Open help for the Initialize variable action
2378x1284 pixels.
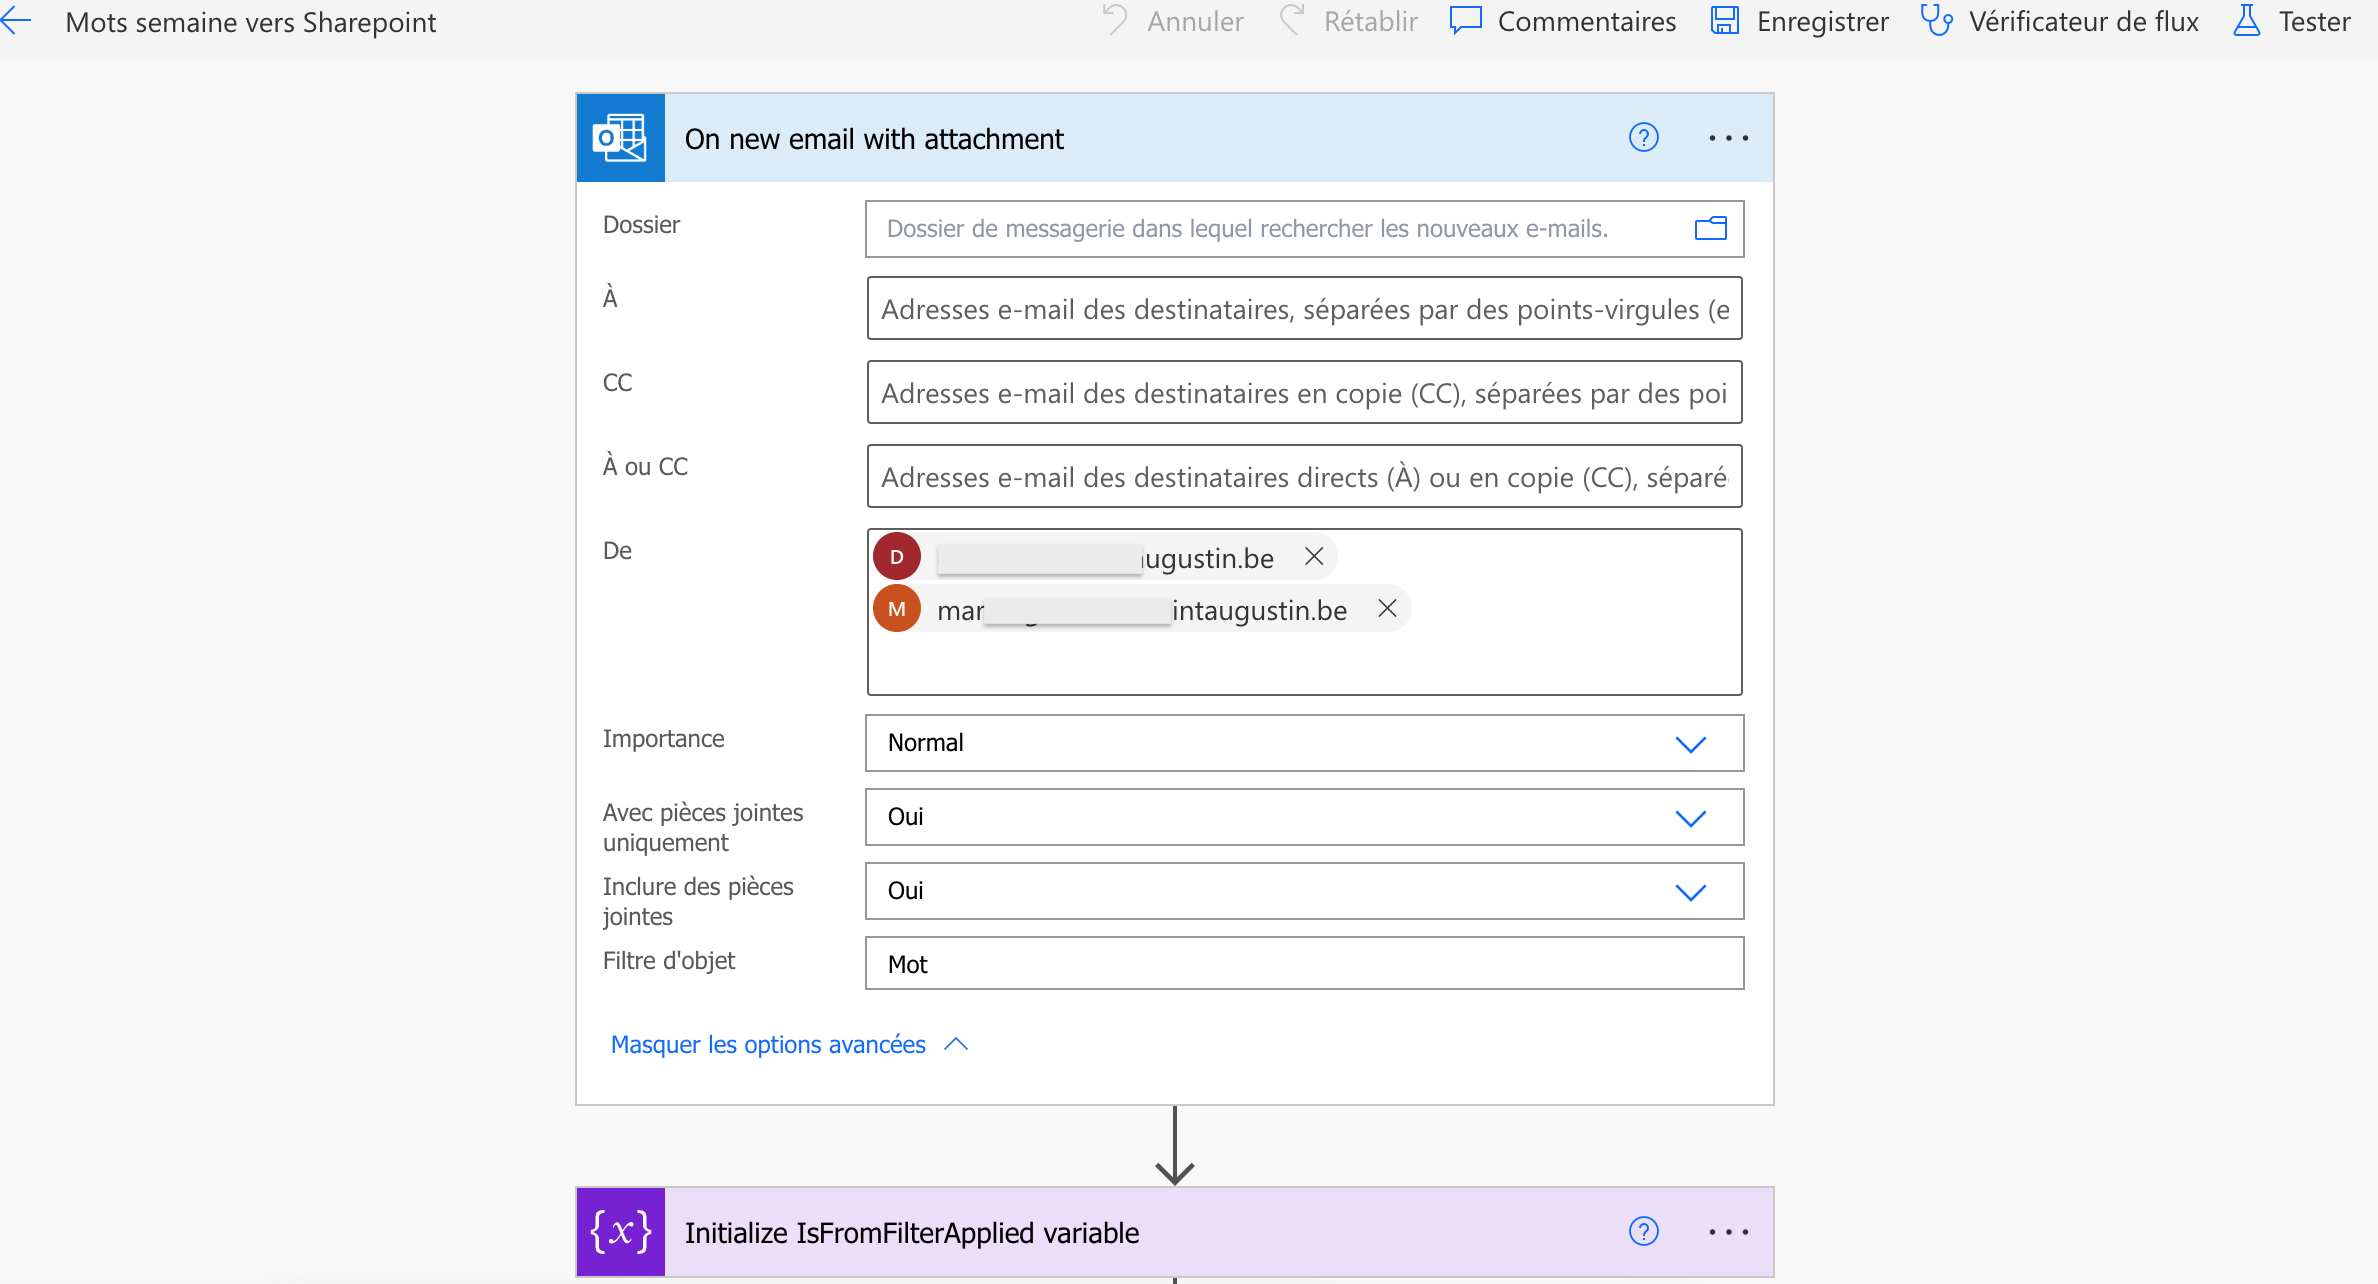[x=1643, y=1231]
